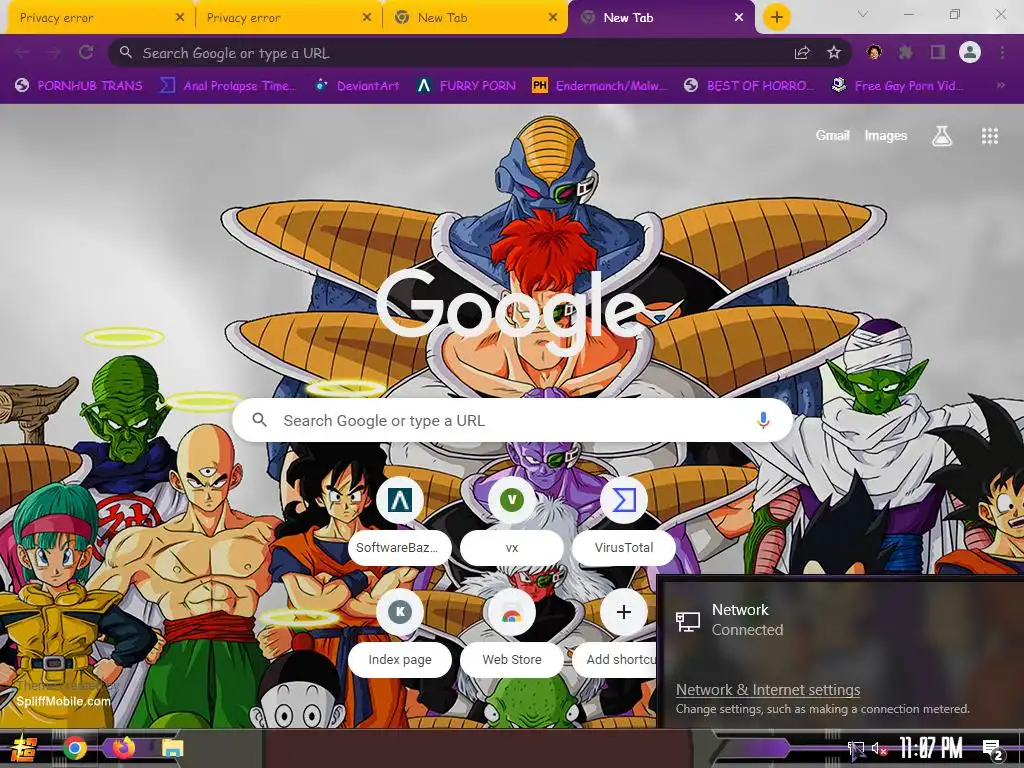Screen dimensions: 1024x768
Task: Launch Chrome from the taskbar
Action: [x=75, y=748]
